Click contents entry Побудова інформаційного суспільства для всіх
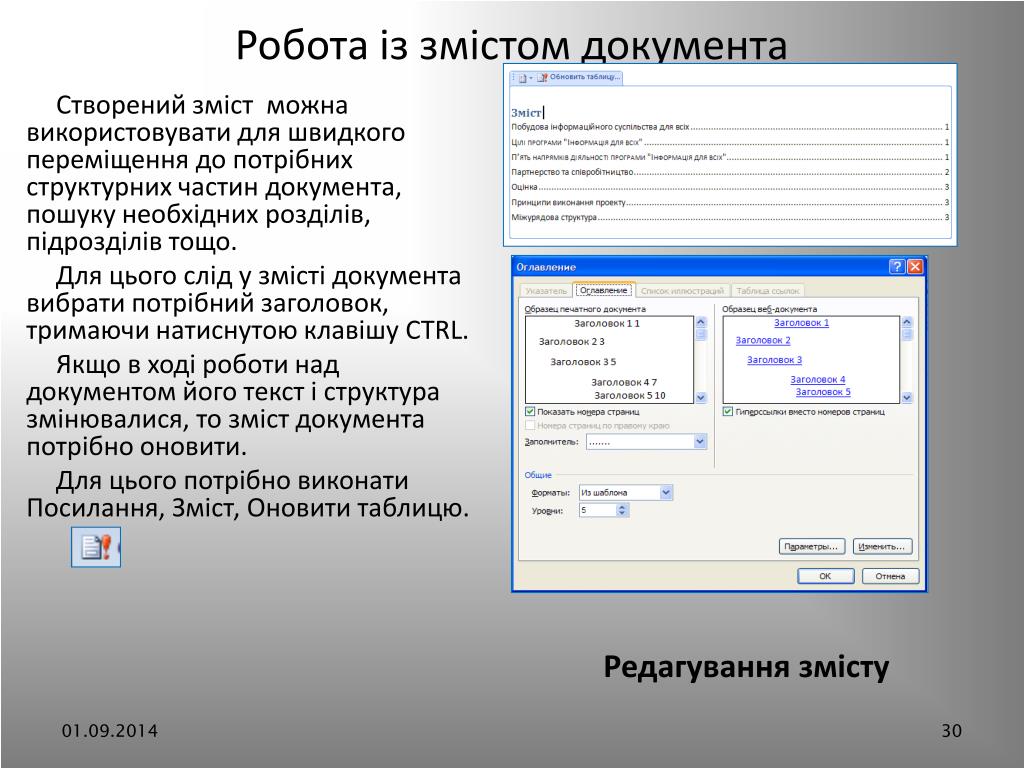The height and width of the screenshot is (768, 1024). point(730,127)
